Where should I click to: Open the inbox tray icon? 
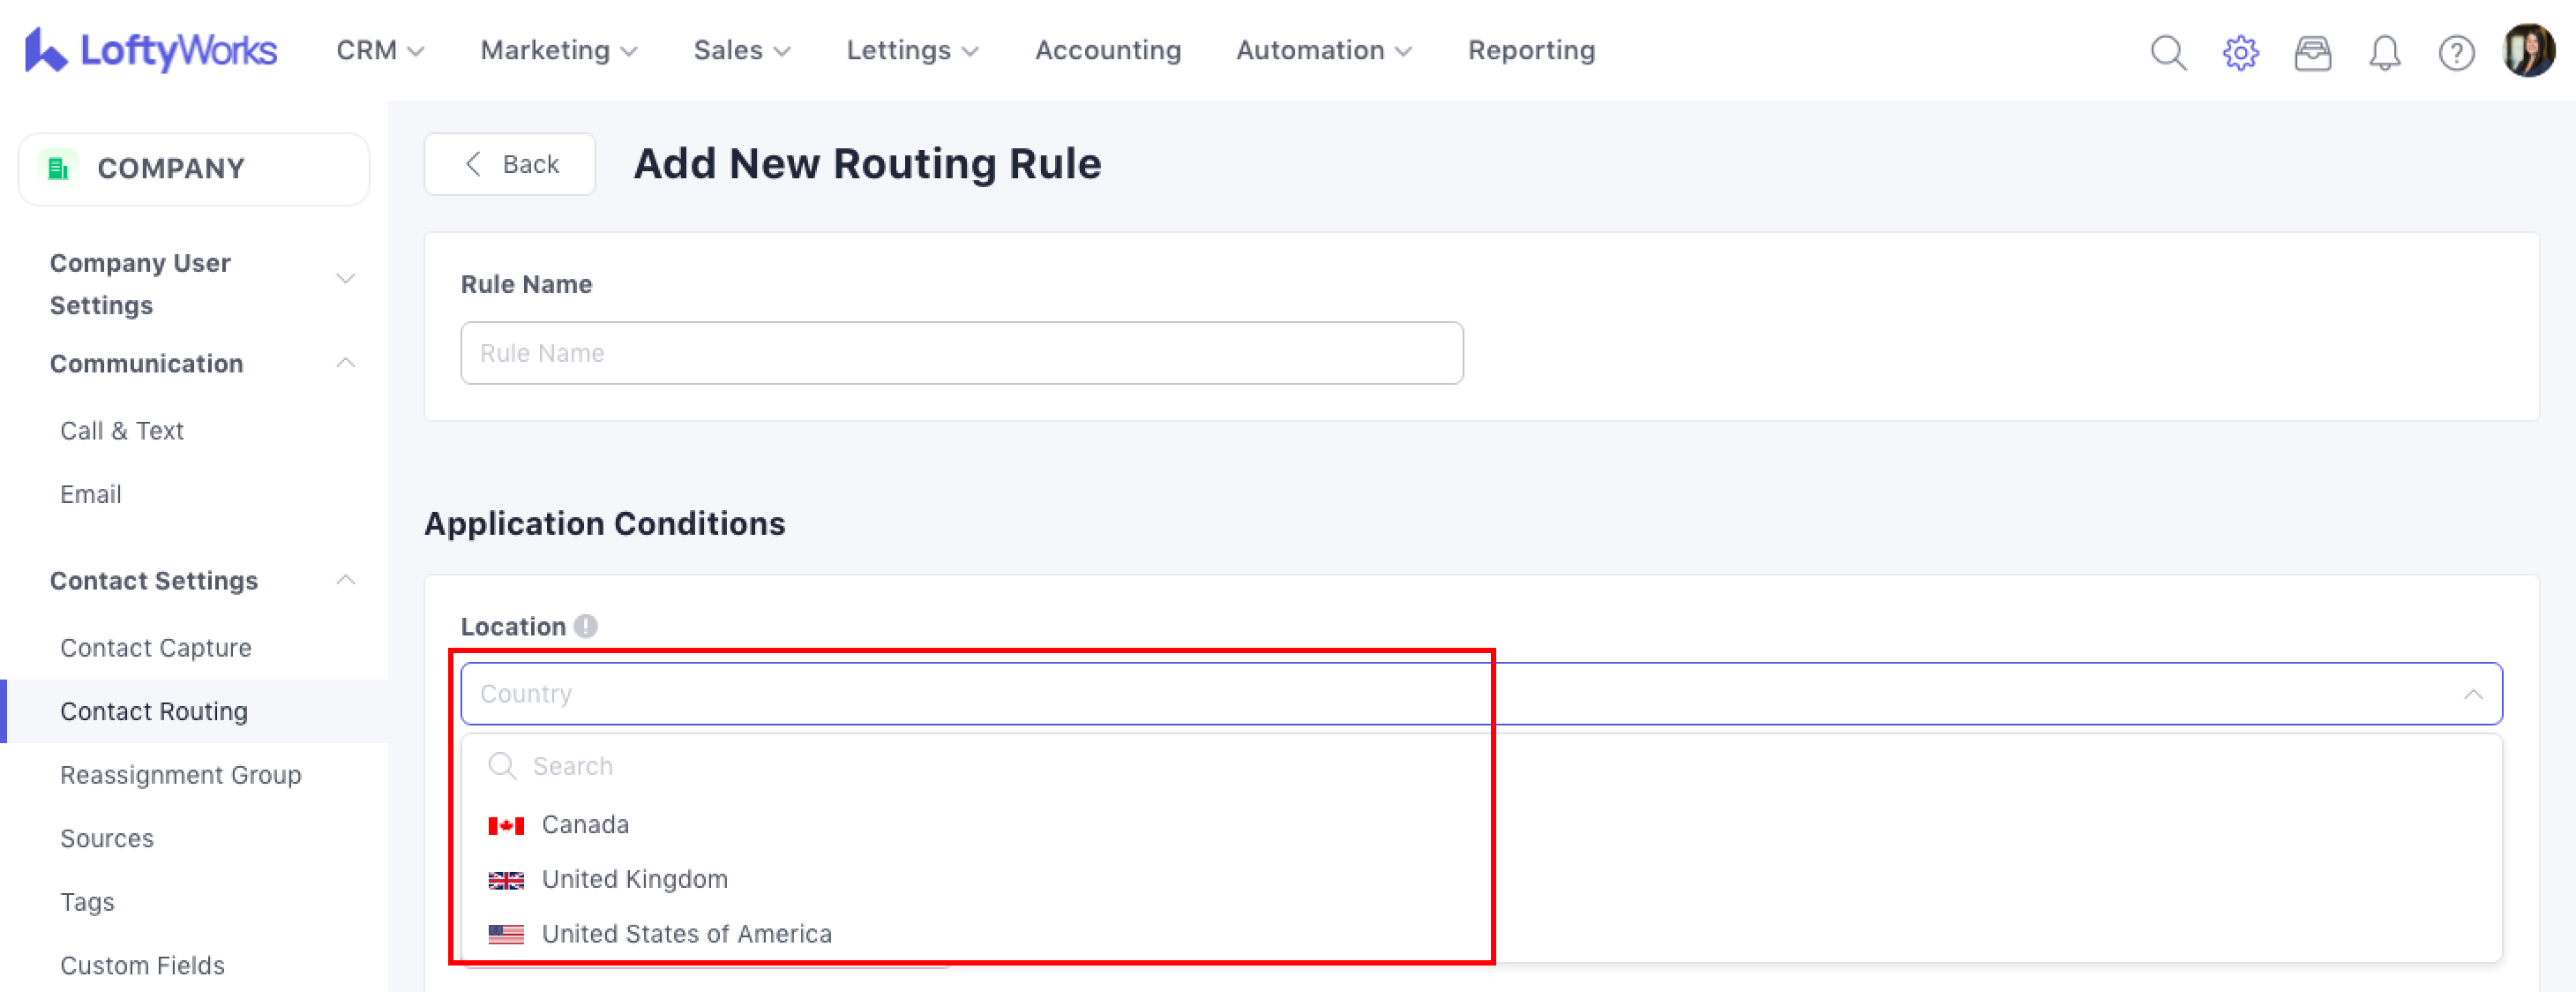(x=2312, y=52)
